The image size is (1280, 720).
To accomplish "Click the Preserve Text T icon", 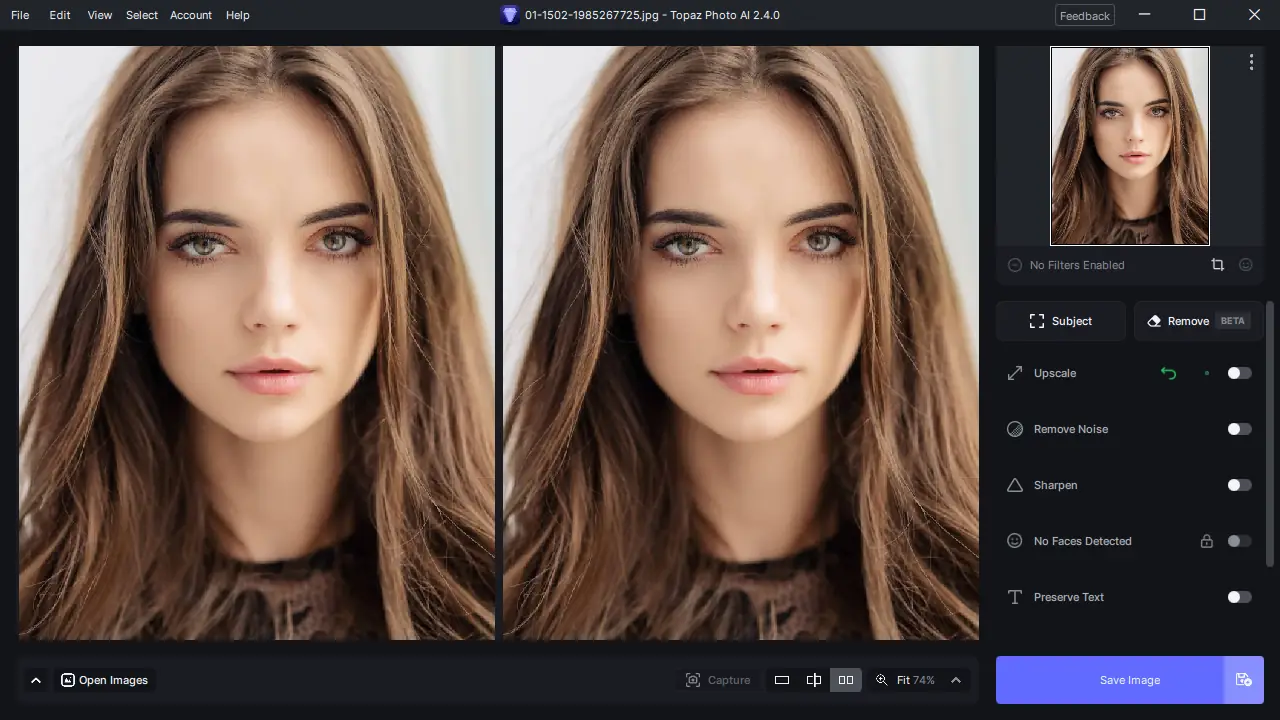I will coord(1015,597).
